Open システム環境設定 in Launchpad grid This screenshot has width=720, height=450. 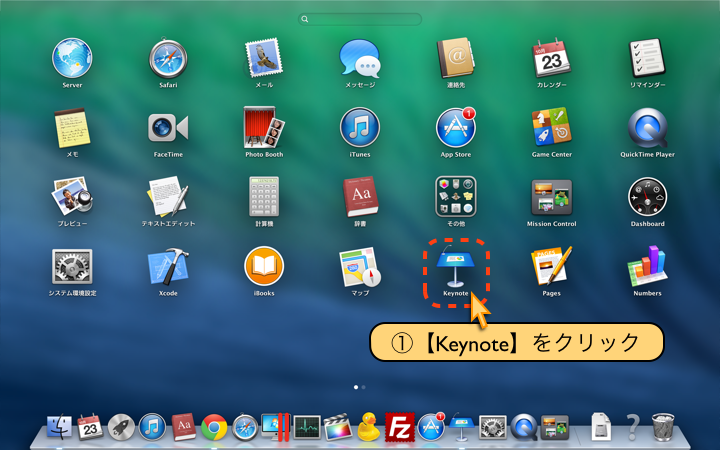72,266
